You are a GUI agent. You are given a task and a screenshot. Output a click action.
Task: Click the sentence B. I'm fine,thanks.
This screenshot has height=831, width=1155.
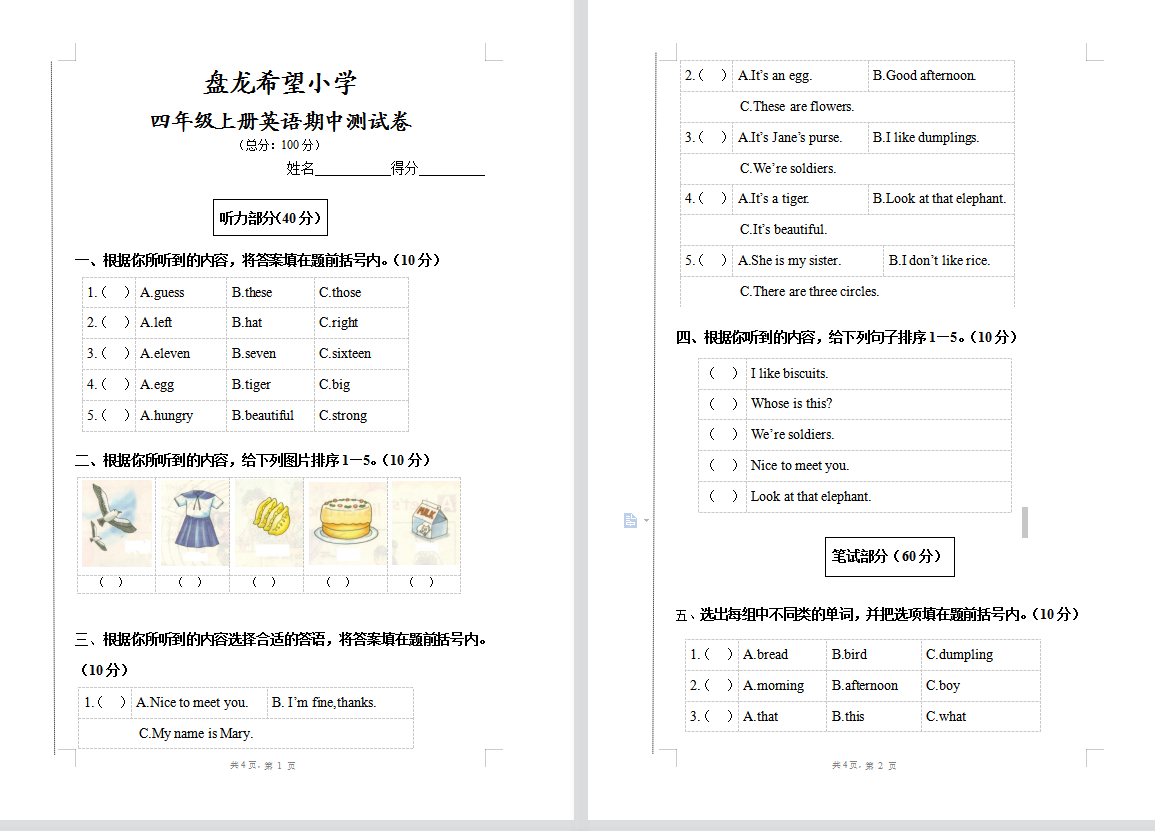coord(323,703)
